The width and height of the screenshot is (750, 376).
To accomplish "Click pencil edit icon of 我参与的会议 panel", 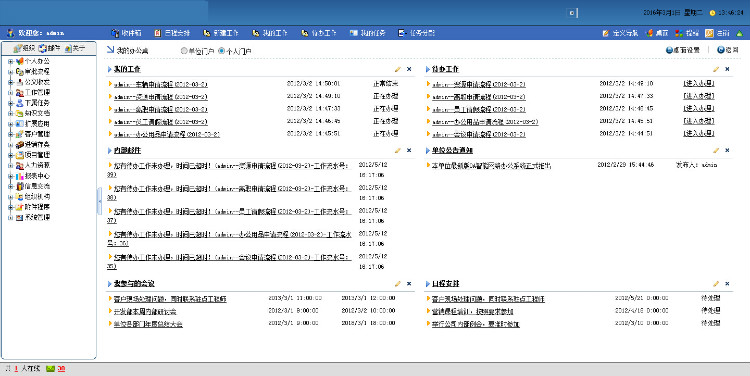I will point(398,284).
